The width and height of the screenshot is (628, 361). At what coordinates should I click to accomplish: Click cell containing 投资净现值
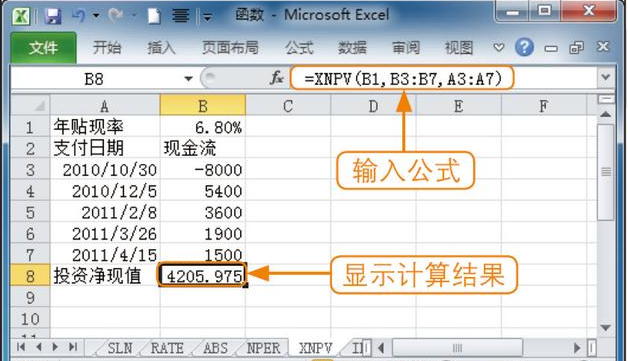point(105,276)
